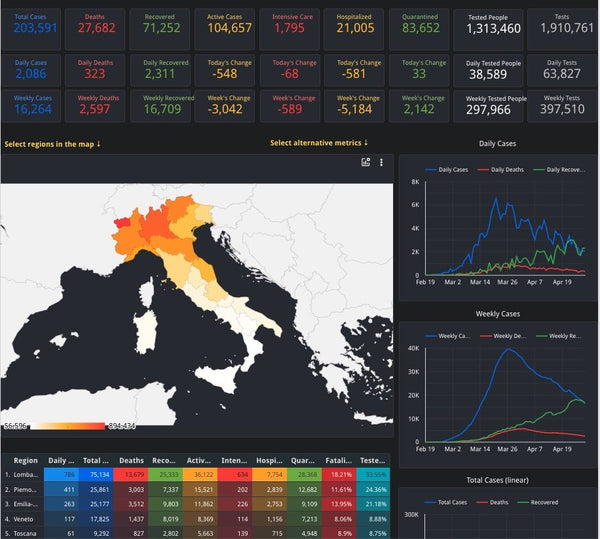Click Lombardia total cases cell 75,134

coord(96,475)
